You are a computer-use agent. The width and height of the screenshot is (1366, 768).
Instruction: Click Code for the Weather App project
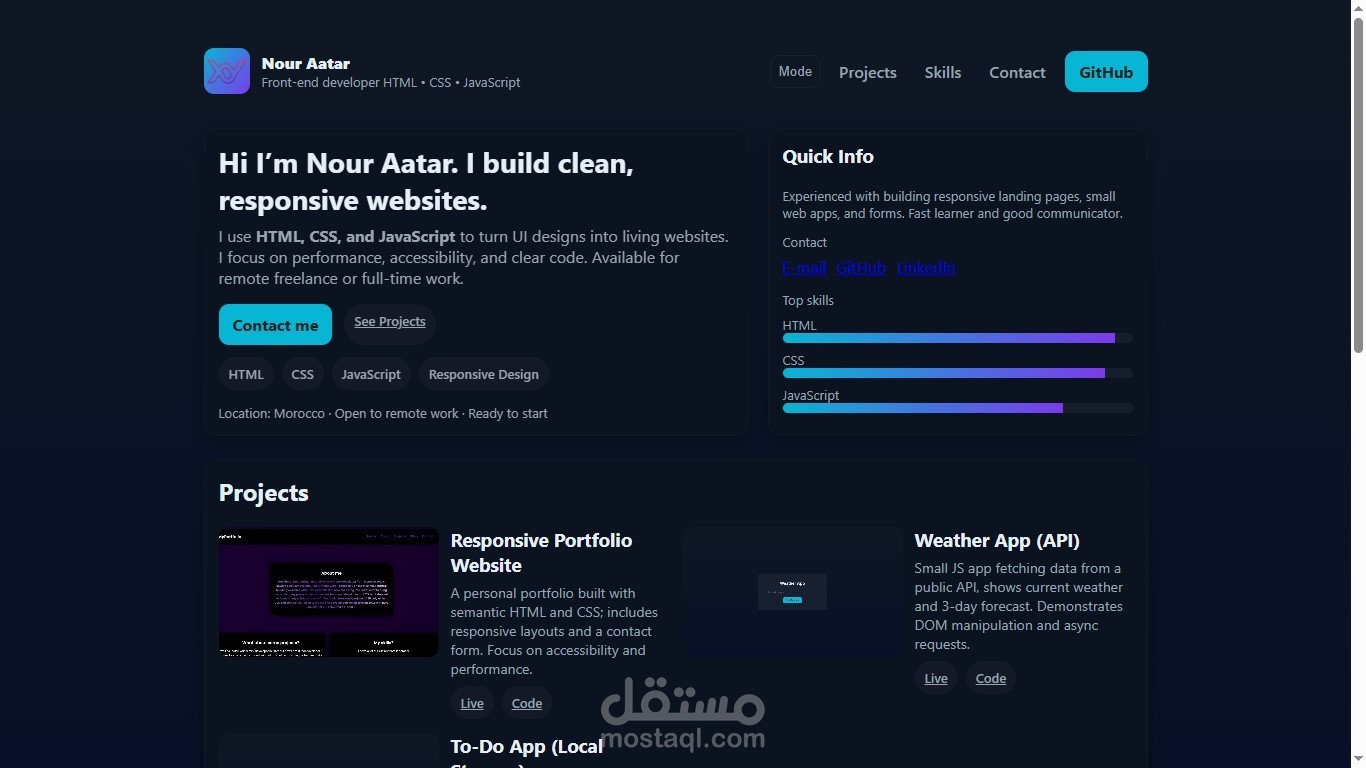tap(990, 678)
